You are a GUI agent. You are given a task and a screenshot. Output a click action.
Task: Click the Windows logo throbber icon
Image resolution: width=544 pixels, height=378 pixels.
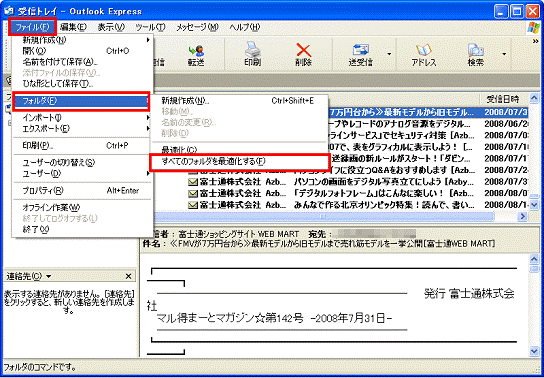coord(533,27)
